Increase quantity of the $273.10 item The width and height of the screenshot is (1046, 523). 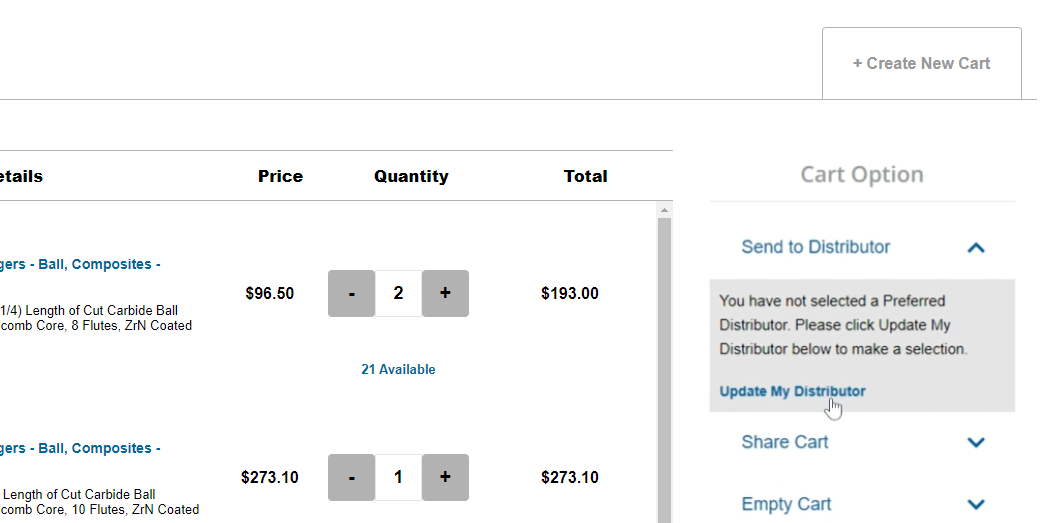point(445,477)
